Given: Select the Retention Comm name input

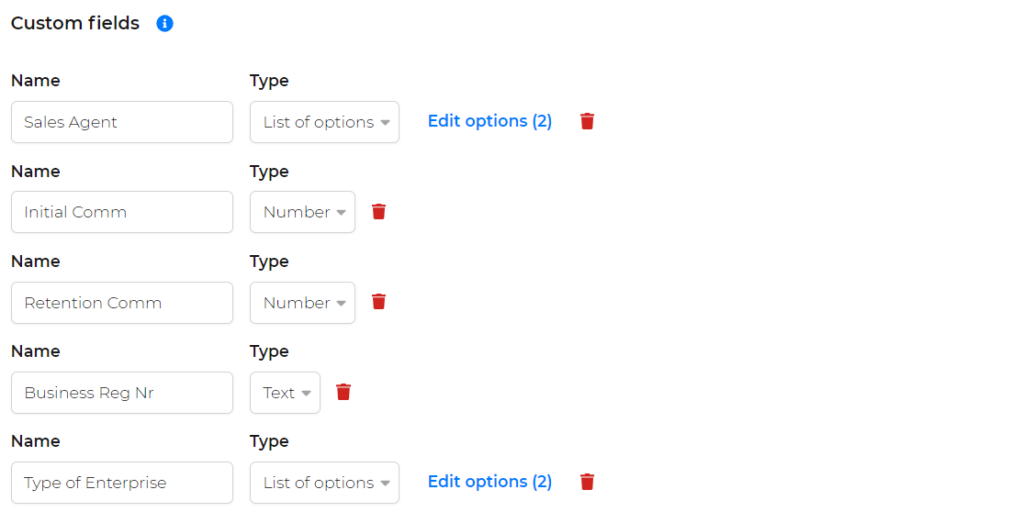Looking at the screenshot, I should [122, 303].
